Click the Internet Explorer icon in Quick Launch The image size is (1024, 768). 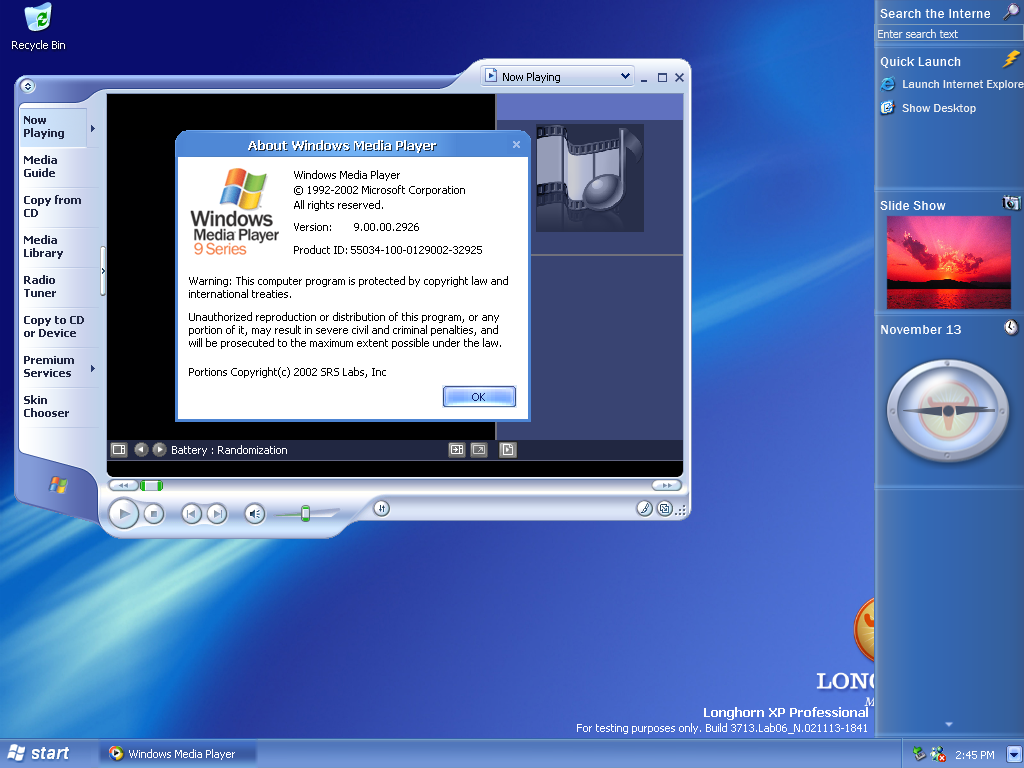pyautogui.click(x=888, y=84)
